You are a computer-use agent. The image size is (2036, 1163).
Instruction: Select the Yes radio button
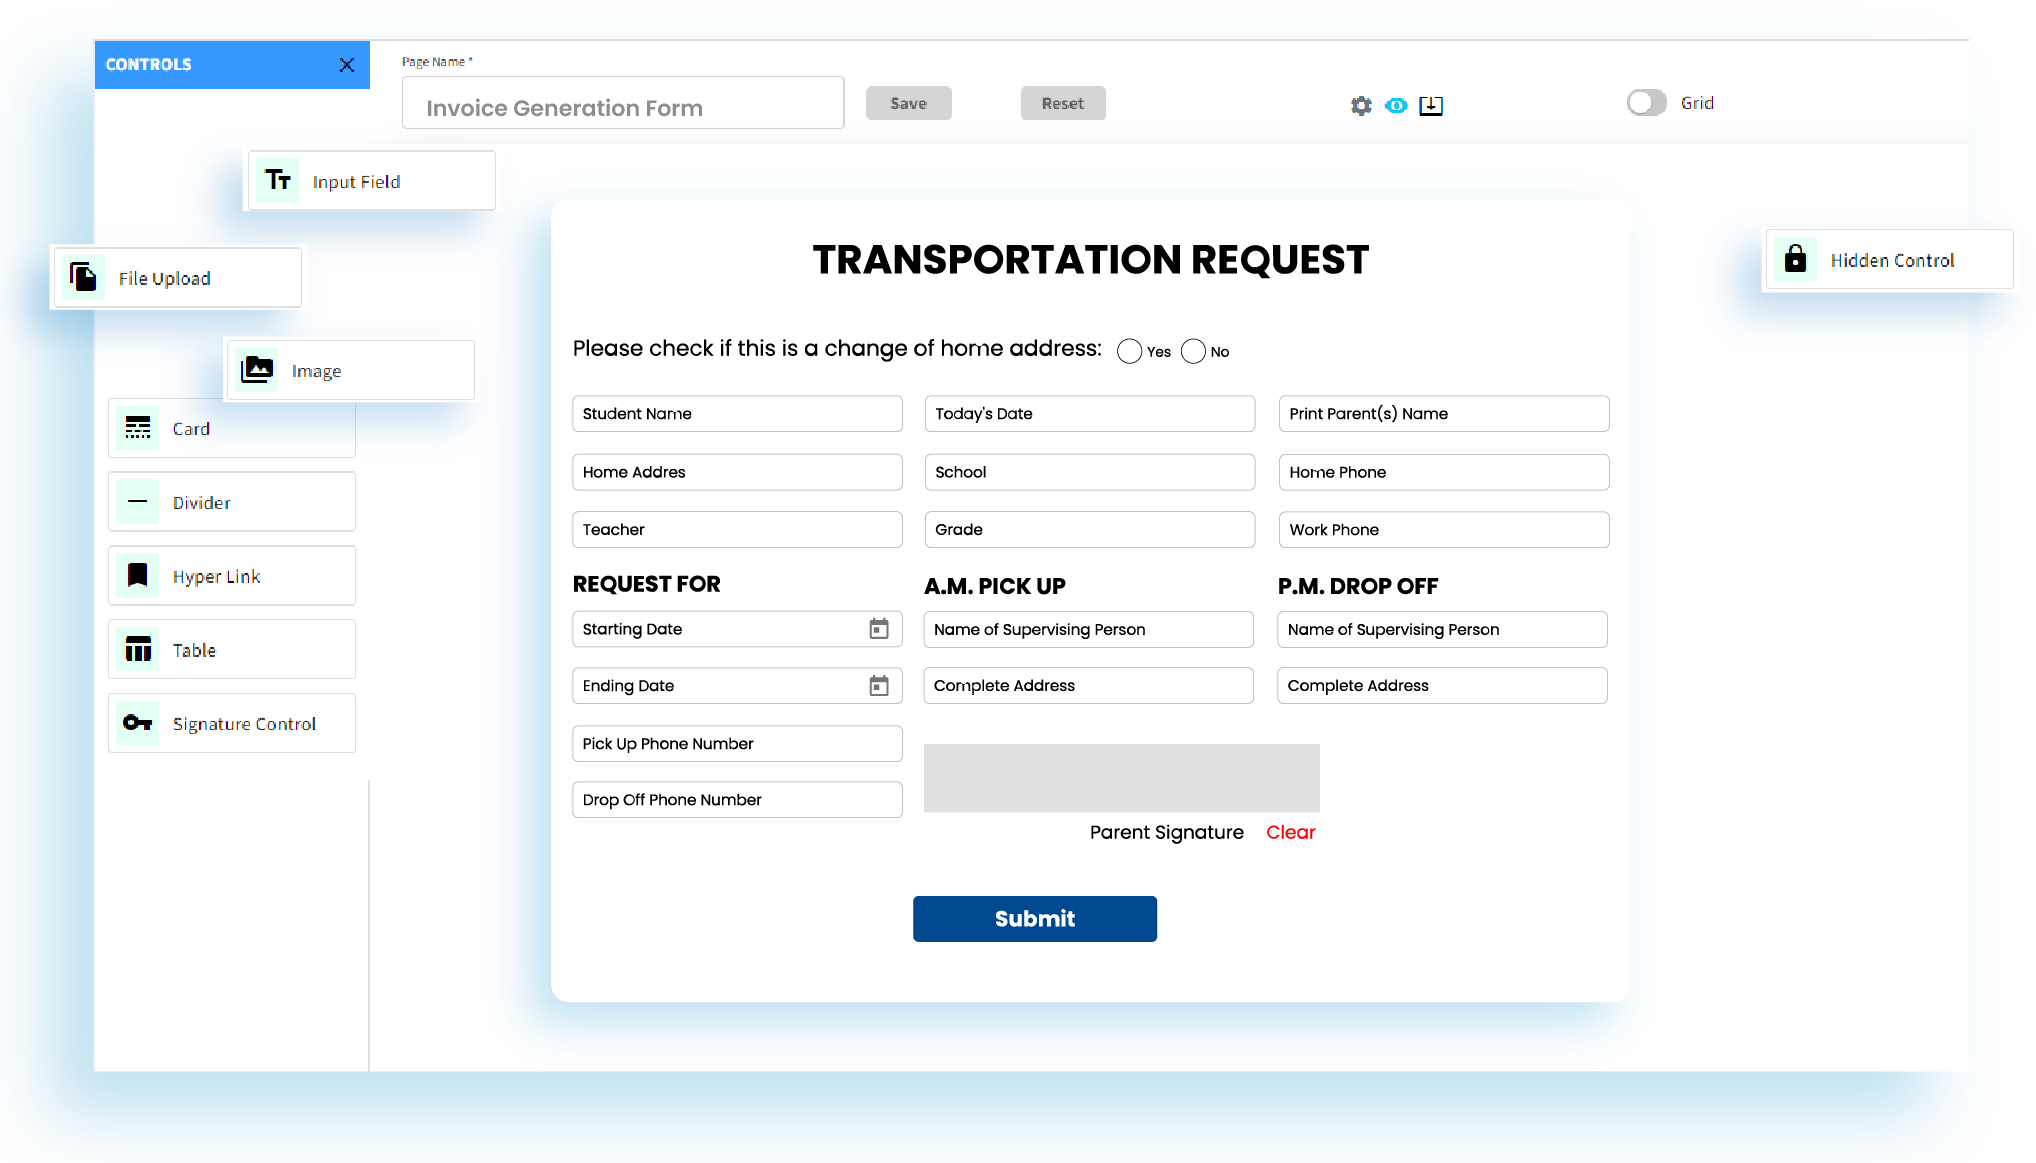(1129, 351)
